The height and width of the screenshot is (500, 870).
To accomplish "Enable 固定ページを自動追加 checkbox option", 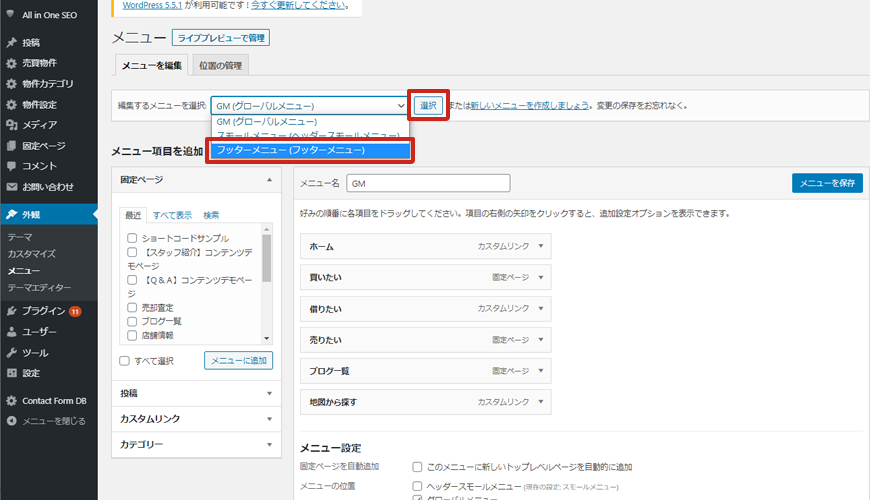I will coord(418,467).
